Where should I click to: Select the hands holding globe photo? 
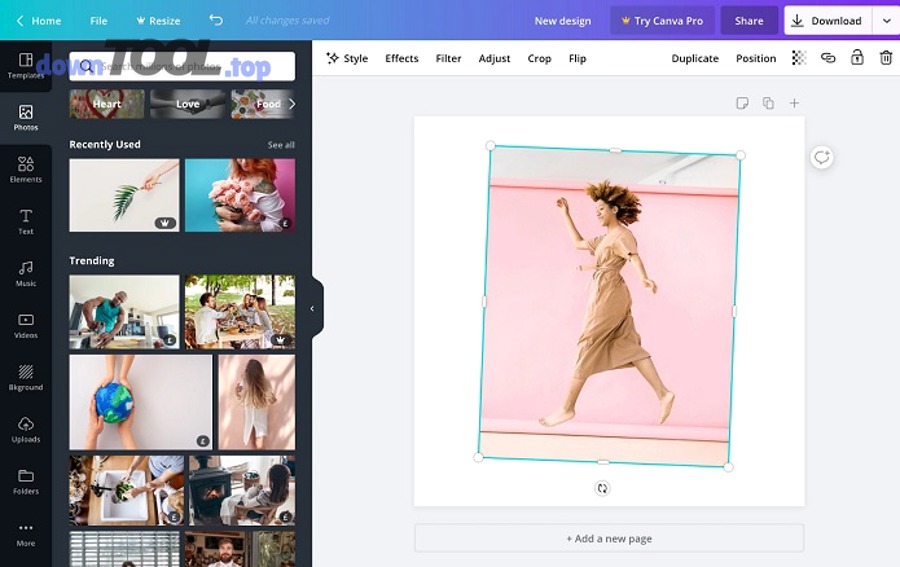(x=141, y=402)
